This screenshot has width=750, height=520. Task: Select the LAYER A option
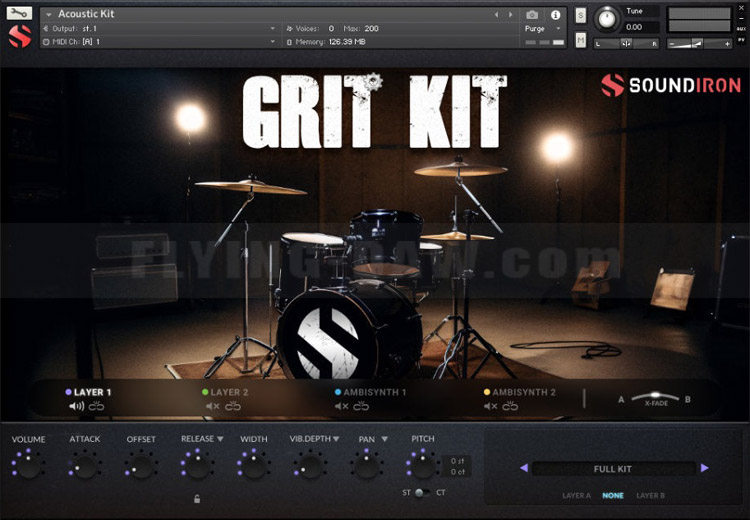tap(576, 496)
